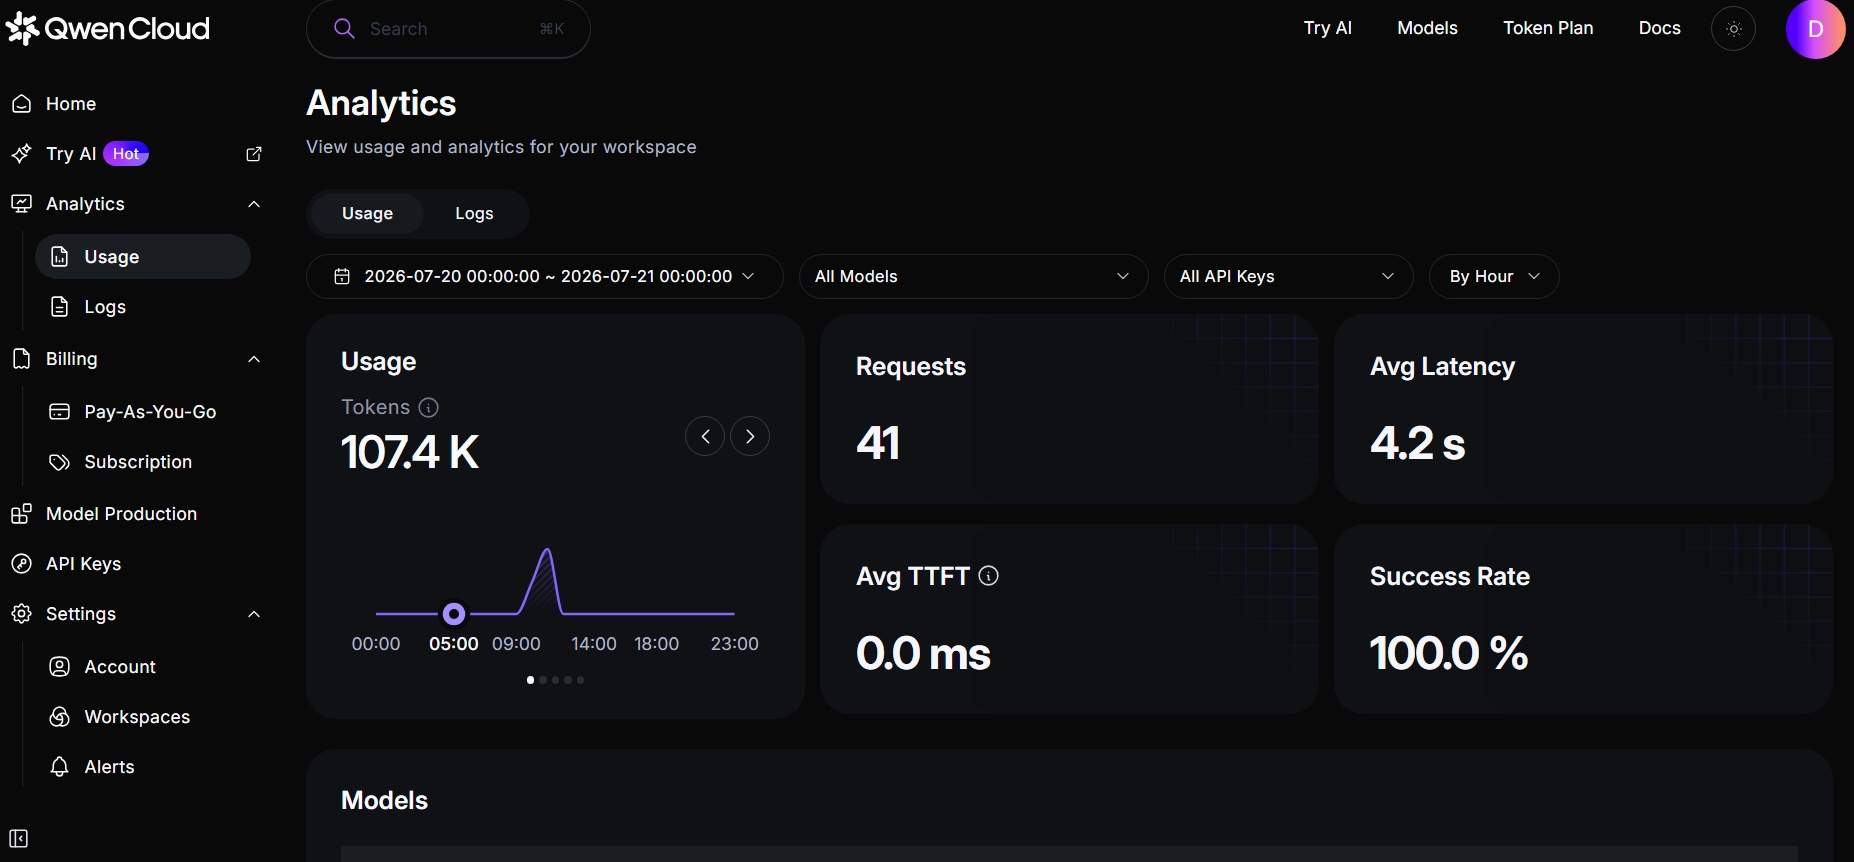Go to the next usage chart arrow

tap(750, 436)
